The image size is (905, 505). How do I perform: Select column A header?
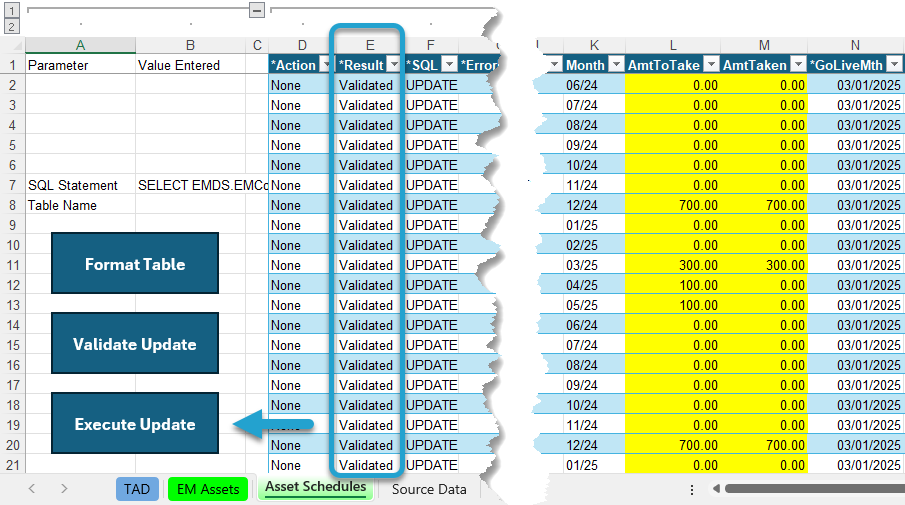tap(80, 45)
